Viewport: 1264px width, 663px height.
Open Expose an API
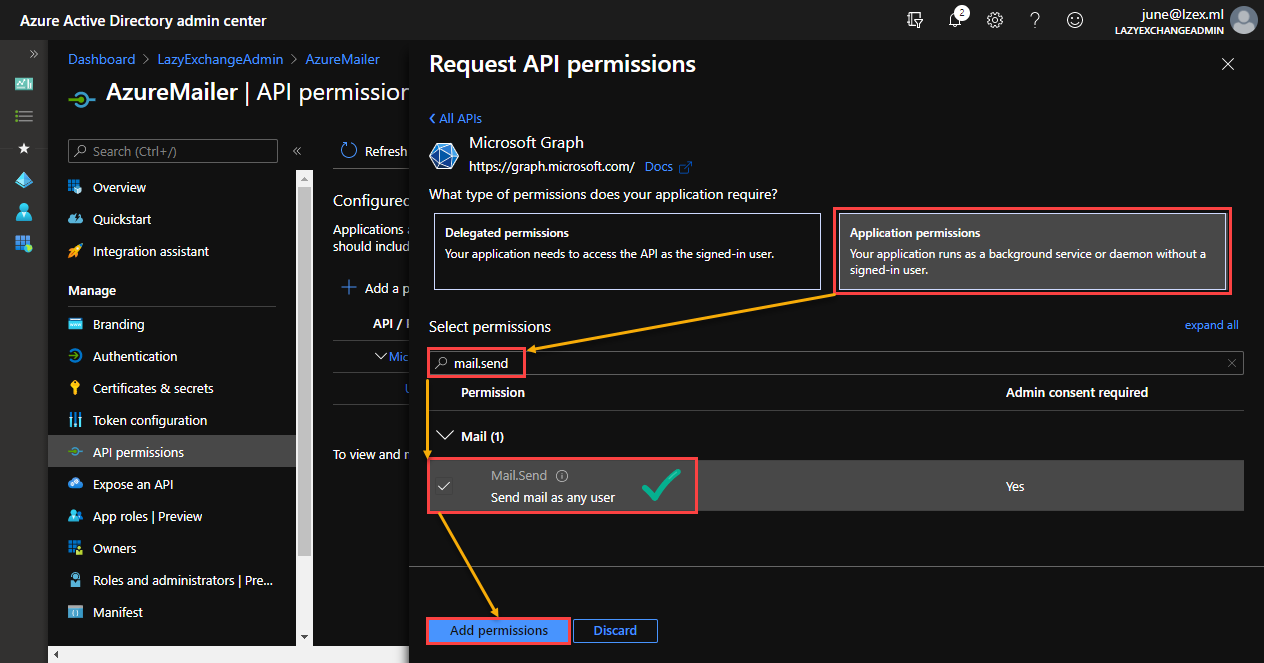pyautogui.click(x=172, y=484)
